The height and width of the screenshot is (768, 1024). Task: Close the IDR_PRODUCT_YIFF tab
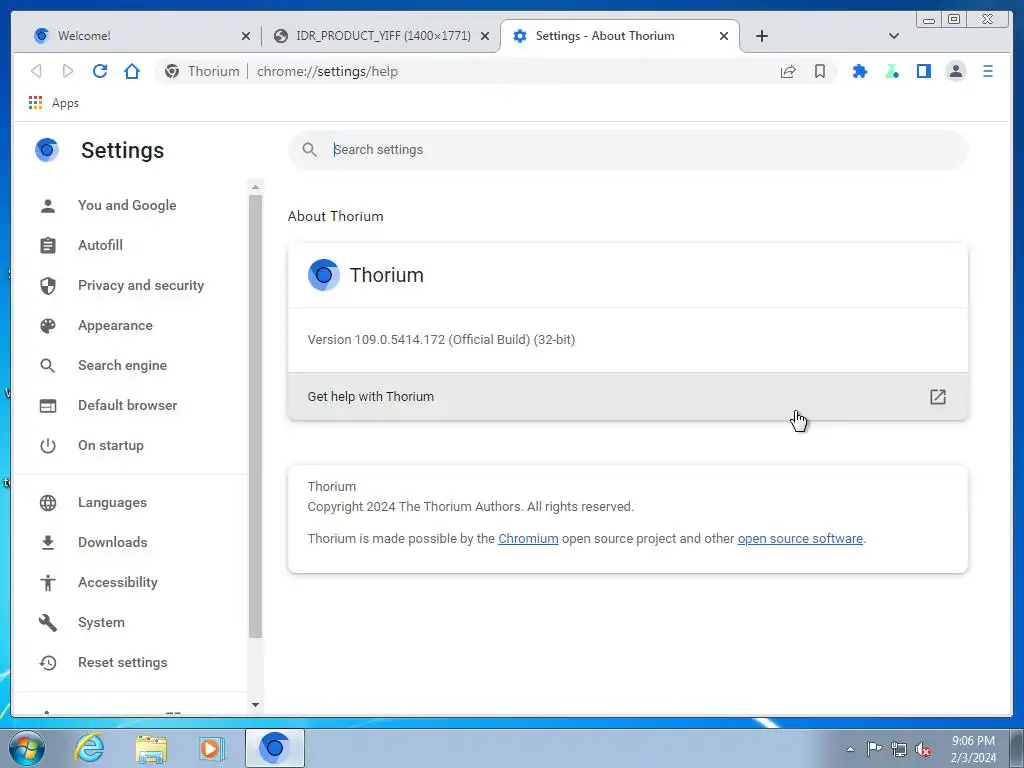pos(485,36)
